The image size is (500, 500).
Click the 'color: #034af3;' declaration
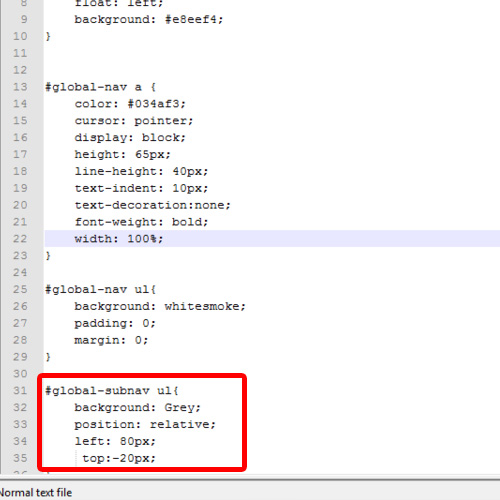click(x=130, y=104)
